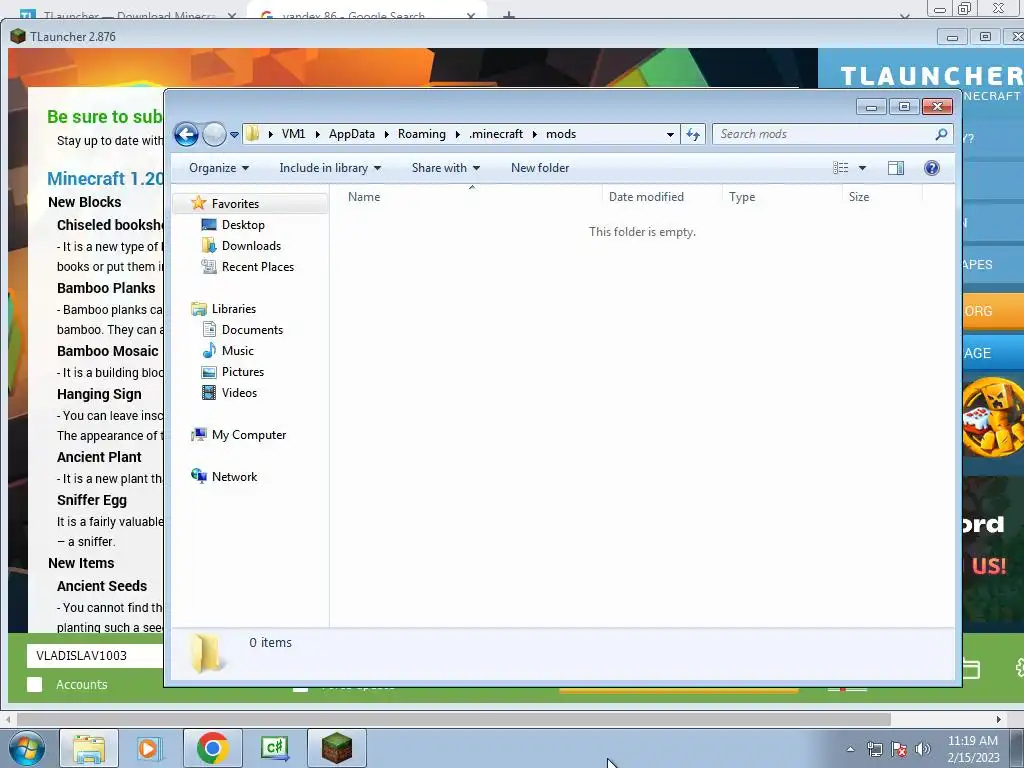Image resolution: width=1024 pixels, height=768 pixels.
Task: Sort by the Type column
Action: [782, 197]
